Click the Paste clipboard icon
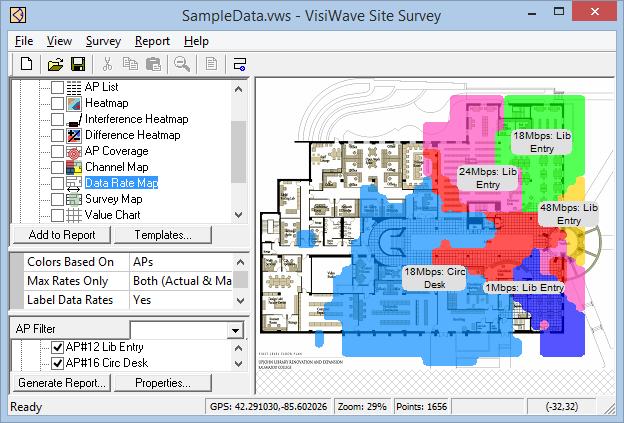This screenshot has width=624, height=423. point(153,64)
